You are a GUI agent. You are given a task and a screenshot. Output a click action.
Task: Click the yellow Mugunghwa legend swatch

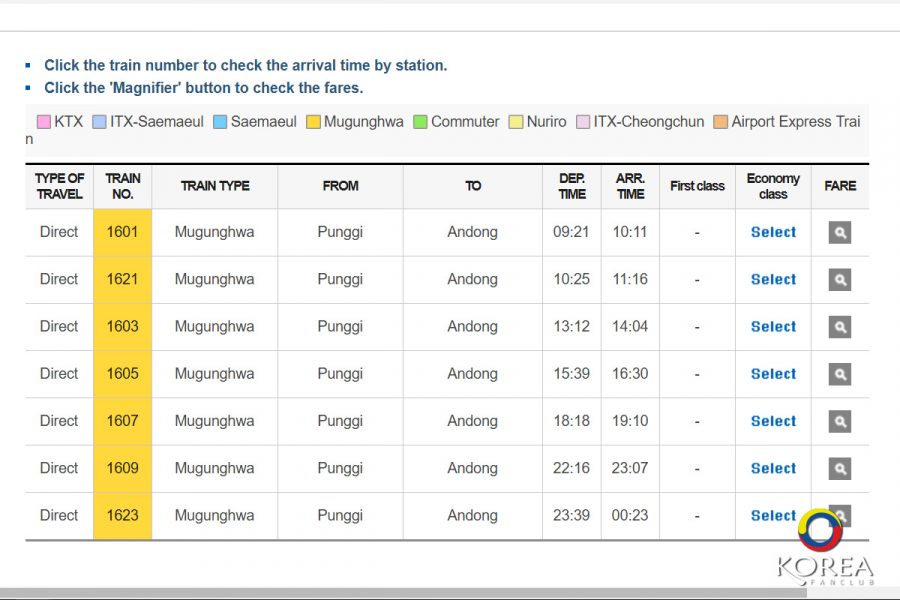click(x=313, y=122)
